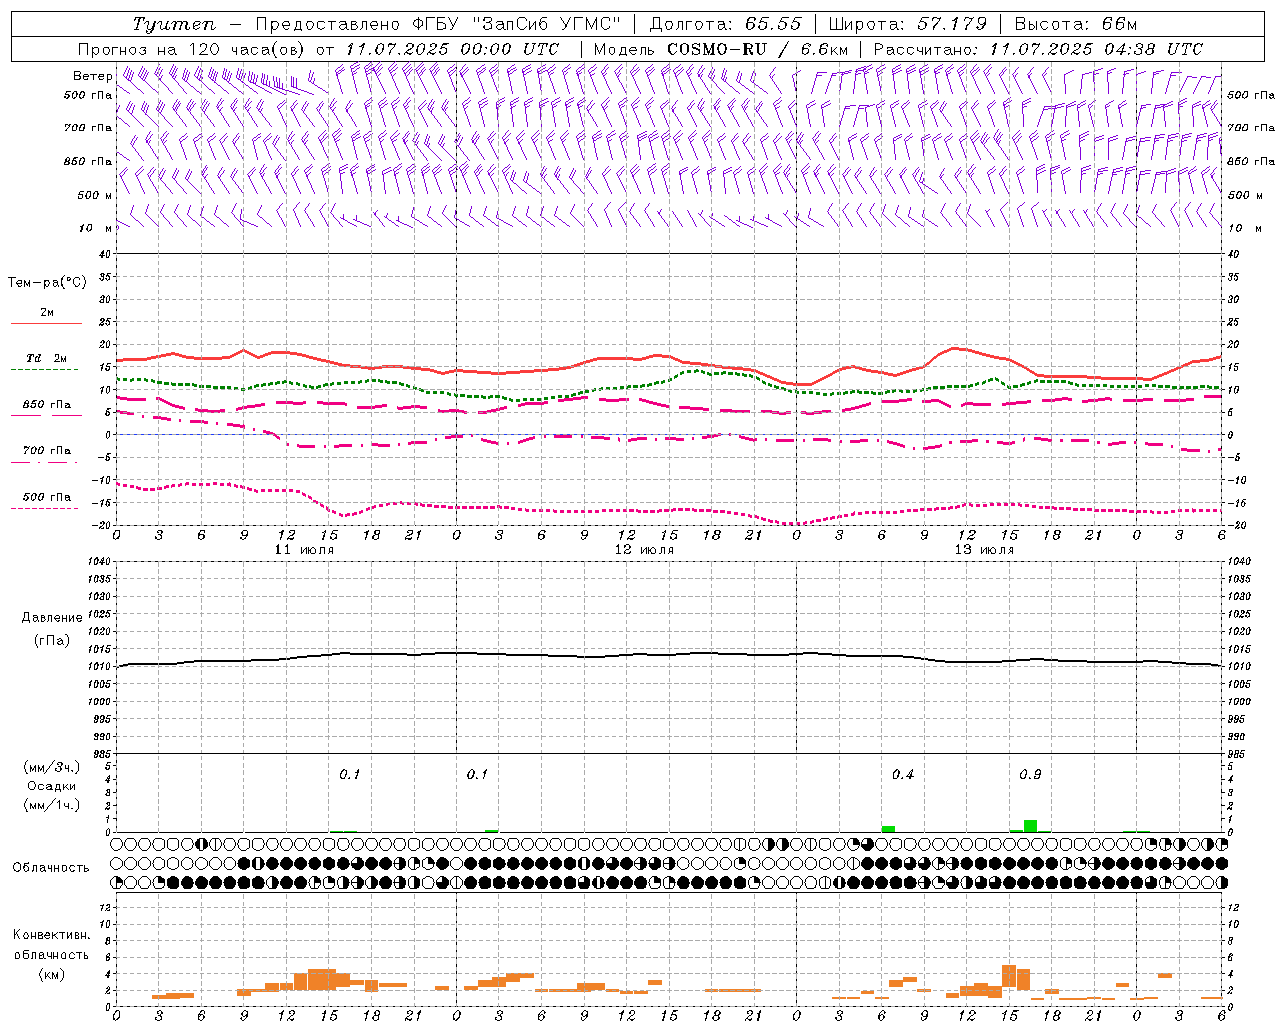Click the tallest green precipitation bar under "0.9"

pos(1030,826)
